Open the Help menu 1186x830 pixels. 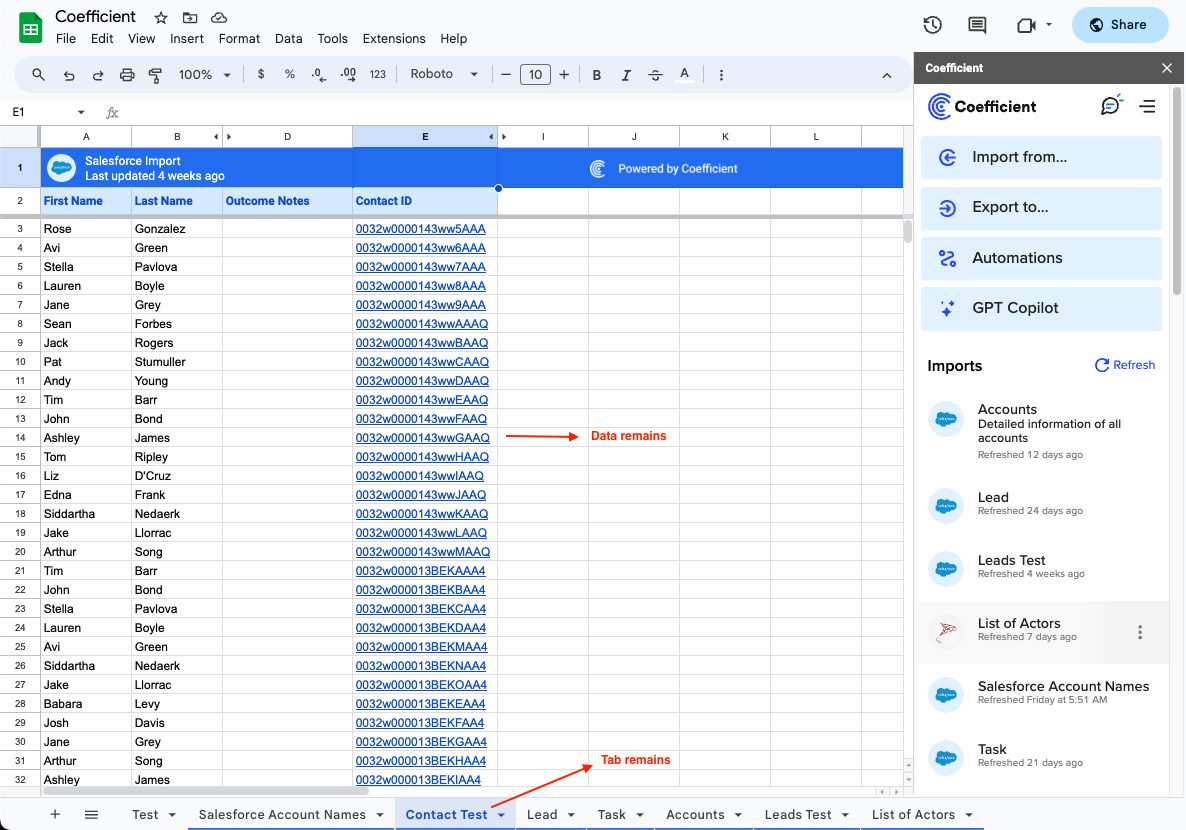click(x=453, y=39)
